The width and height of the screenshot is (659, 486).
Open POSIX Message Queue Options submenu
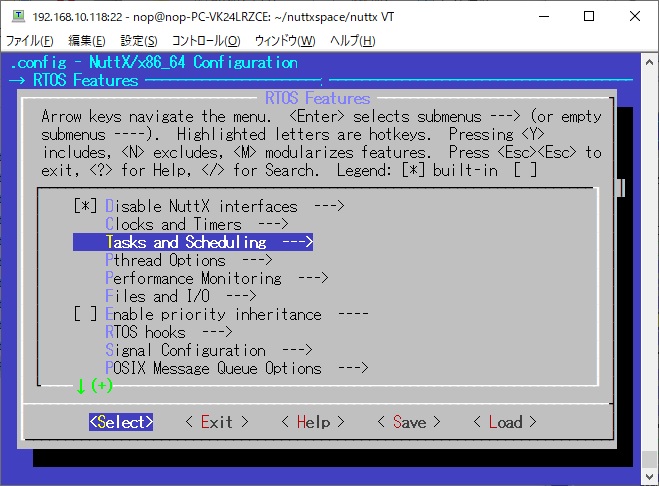[237, 368]
